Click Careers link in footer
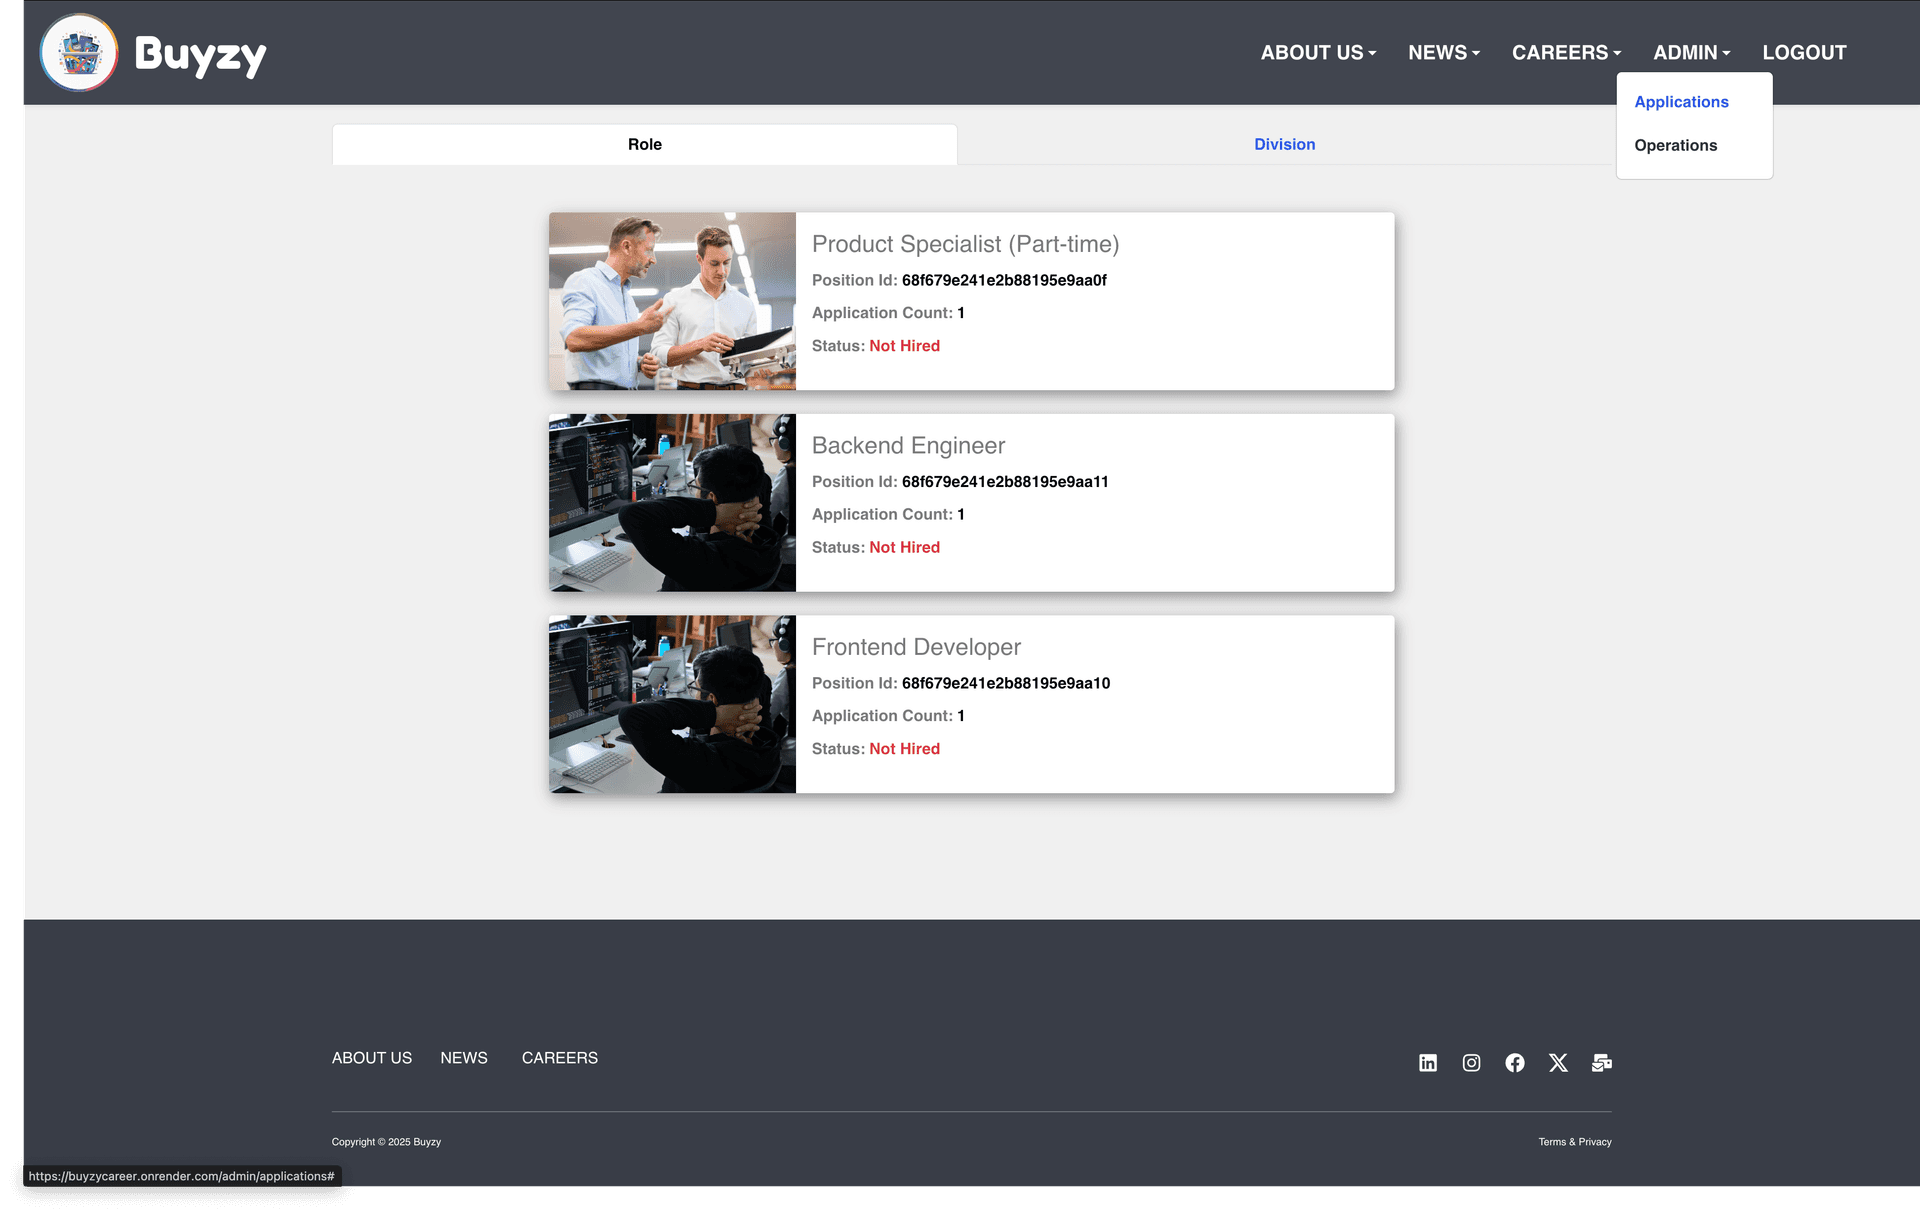Image resolution: width=1920 pixels, height=1214 pixels. coord(559,1058)
